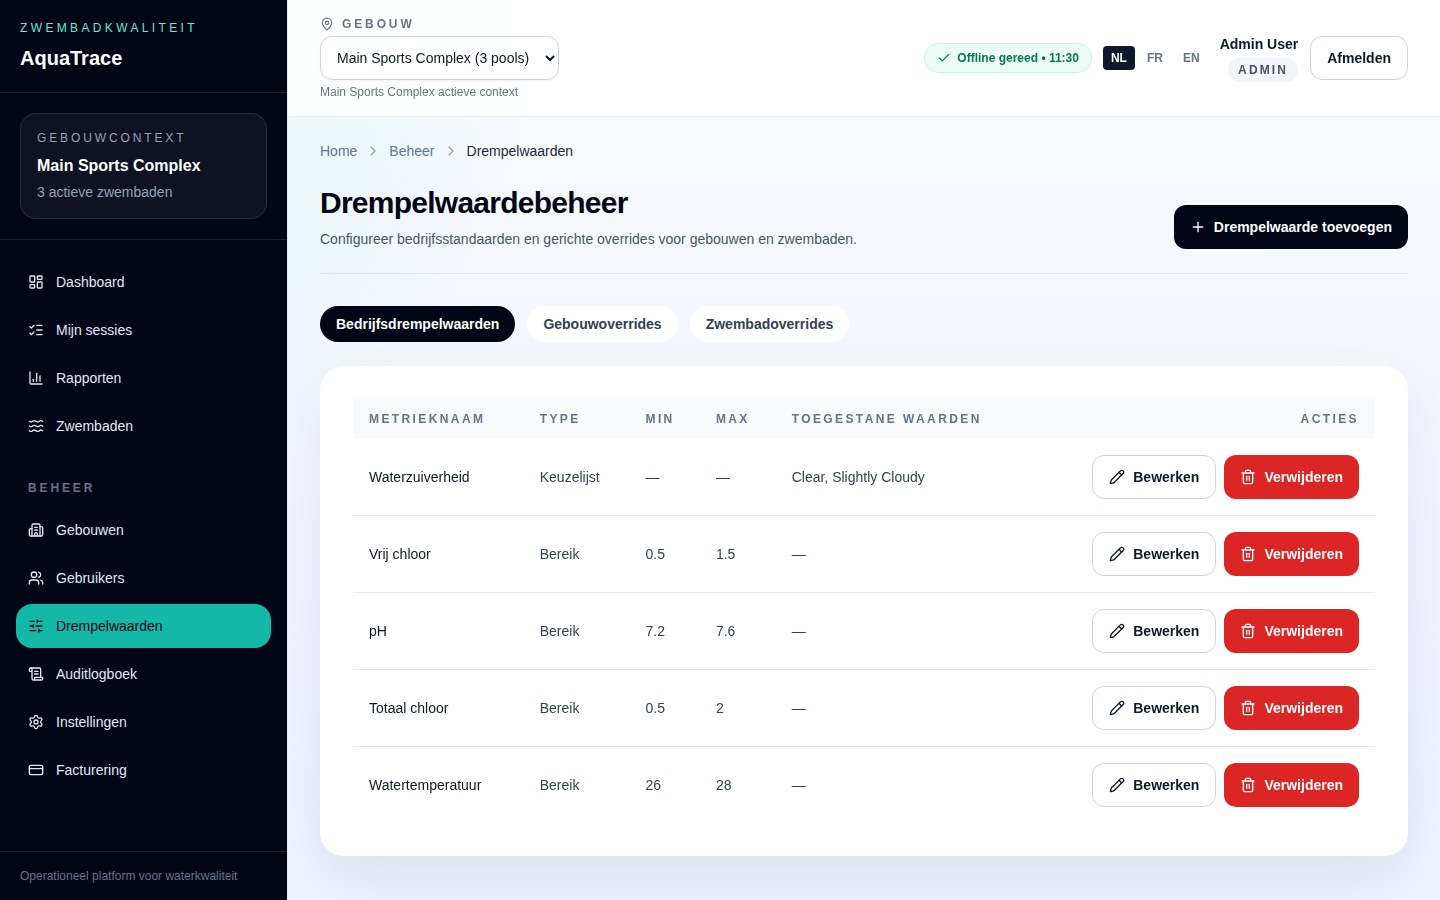Image resolution: width=1440 pixels, height=900 pixels.
Task: Click the Auditlogboek scroll icon
Action: click(x=36, y=674)
